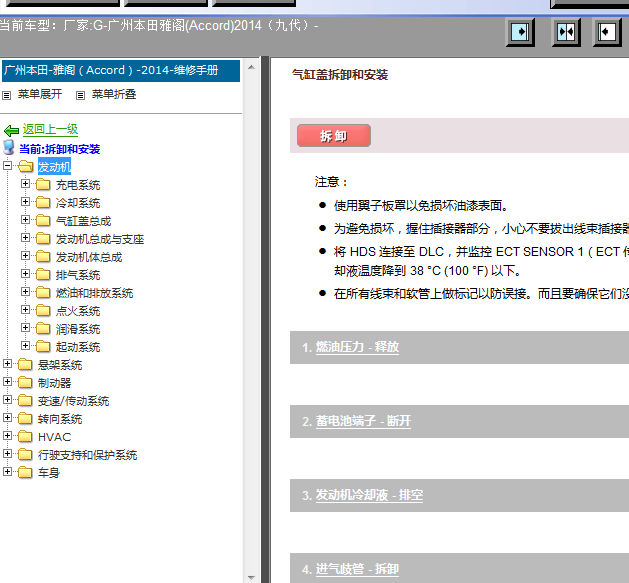
Task: Click the folder icon for 悬架系统
Action: 25,365
